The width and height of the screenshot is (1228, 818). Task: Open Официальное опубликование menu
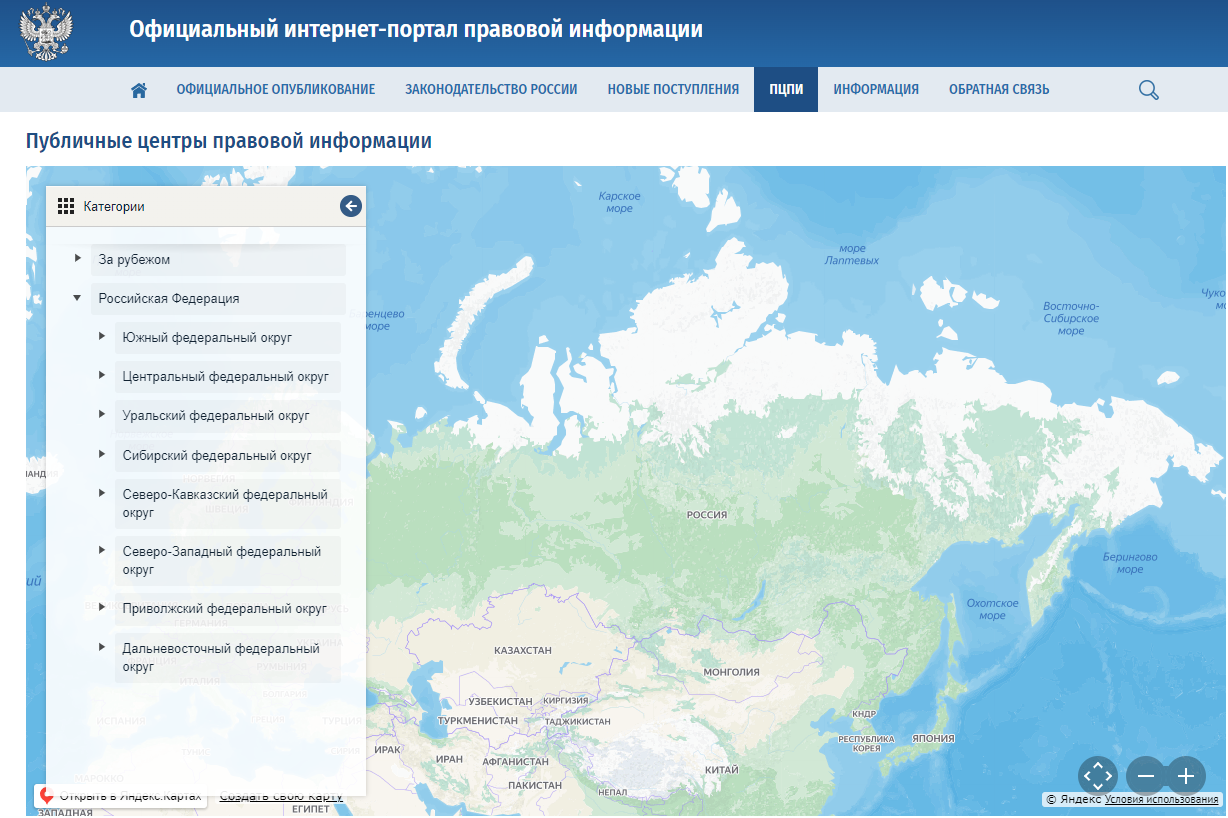tap(276, 90)
